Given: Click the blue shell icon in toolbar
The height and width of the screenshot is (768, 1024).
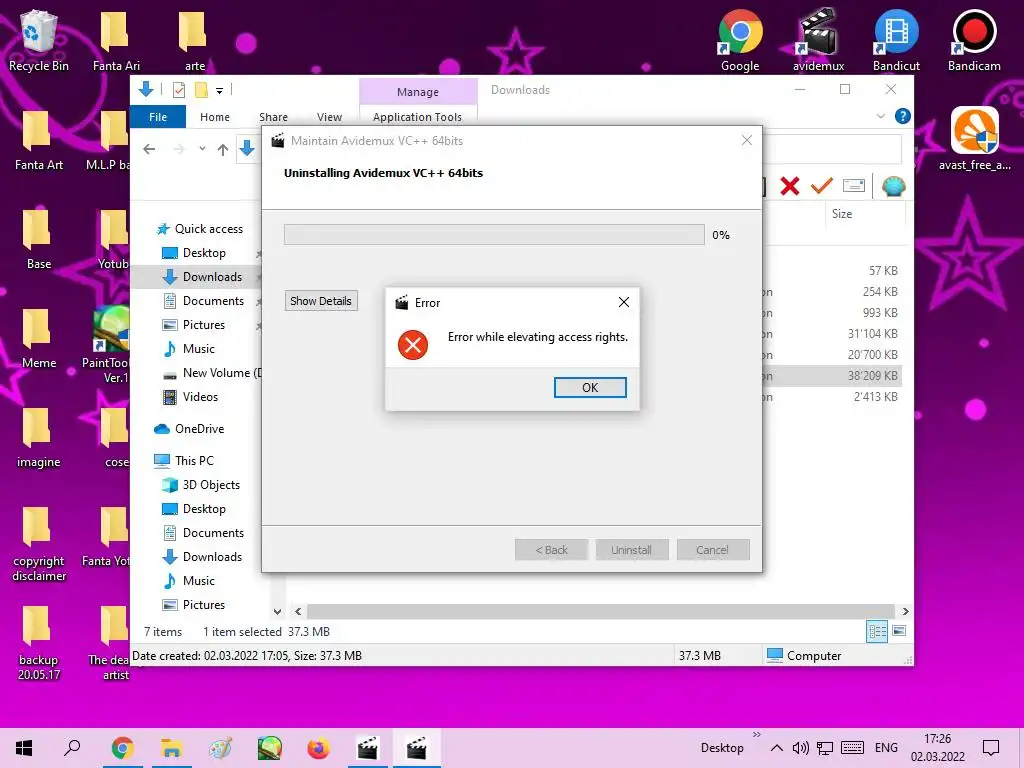Looking at the screenshot, I should tap(893, 186).
